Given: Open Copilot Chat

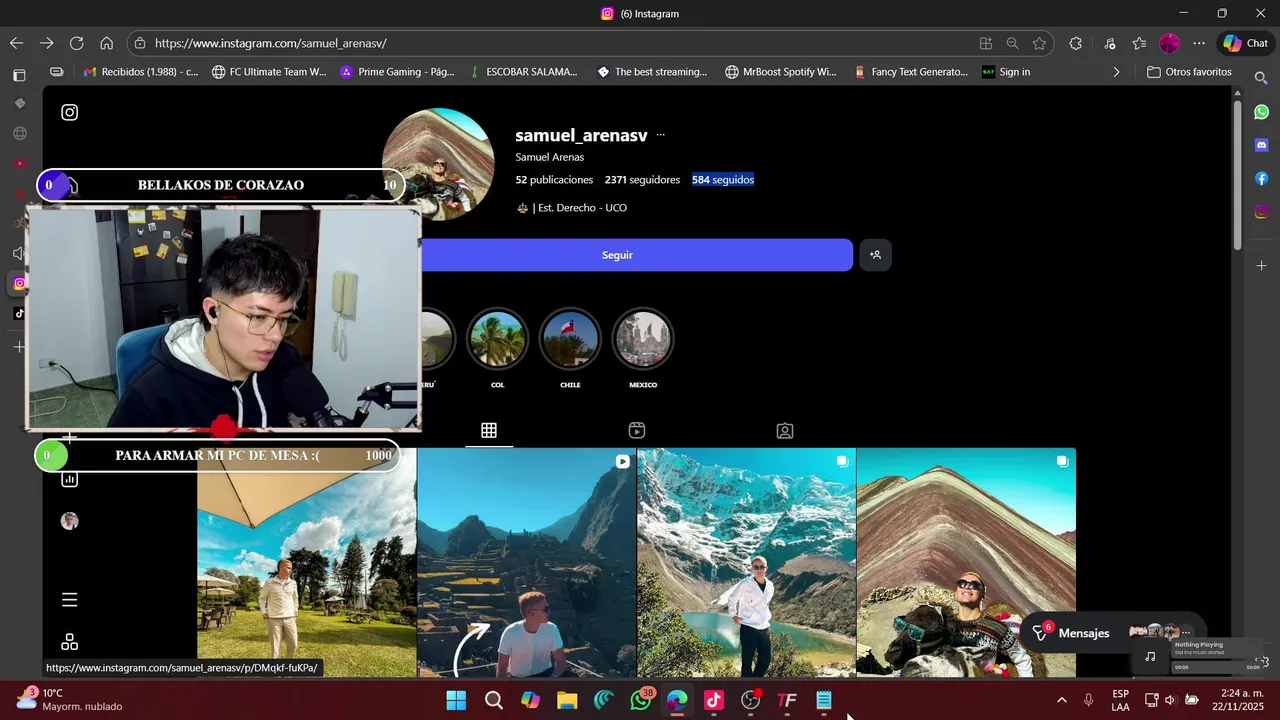Looking at the screenshot, I should click(1245, 43).
